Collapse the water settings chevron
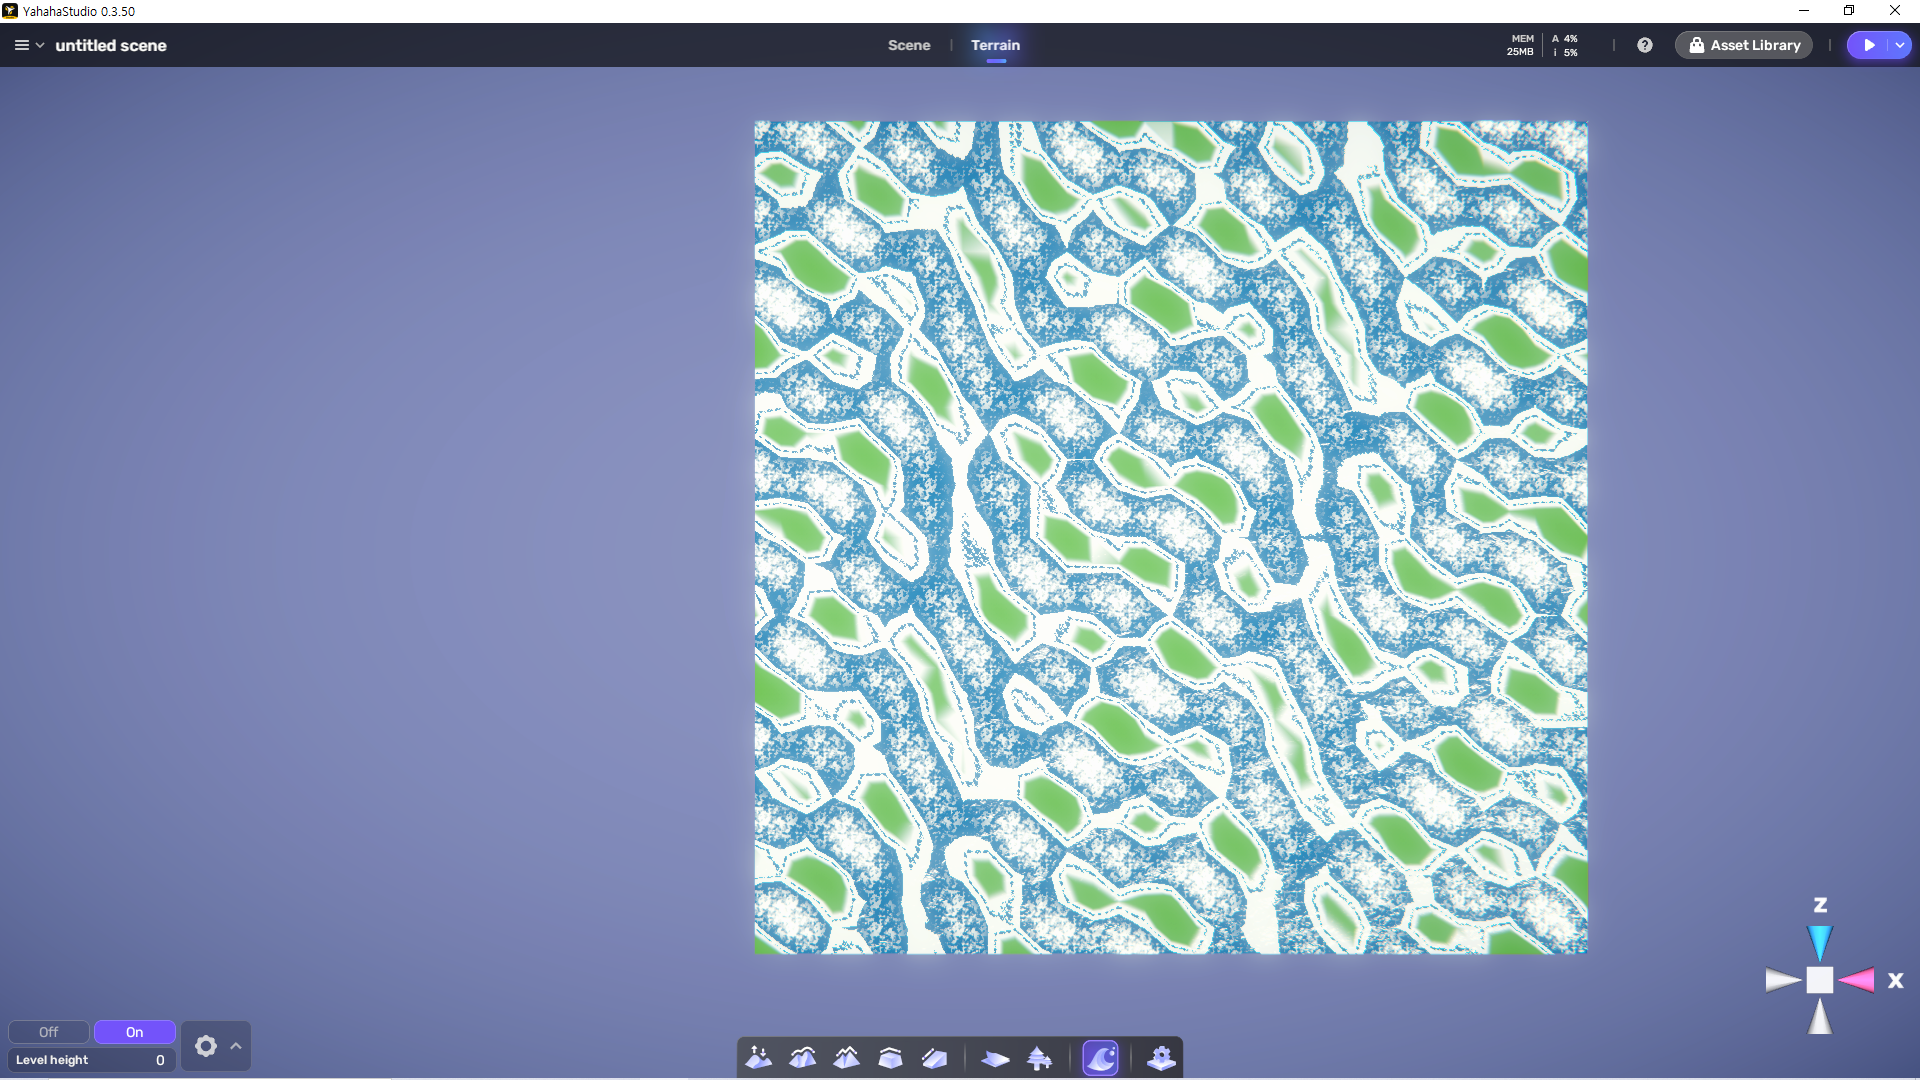The image size is (1920, 1080). pyautogui.click(x=236, y=1046)
